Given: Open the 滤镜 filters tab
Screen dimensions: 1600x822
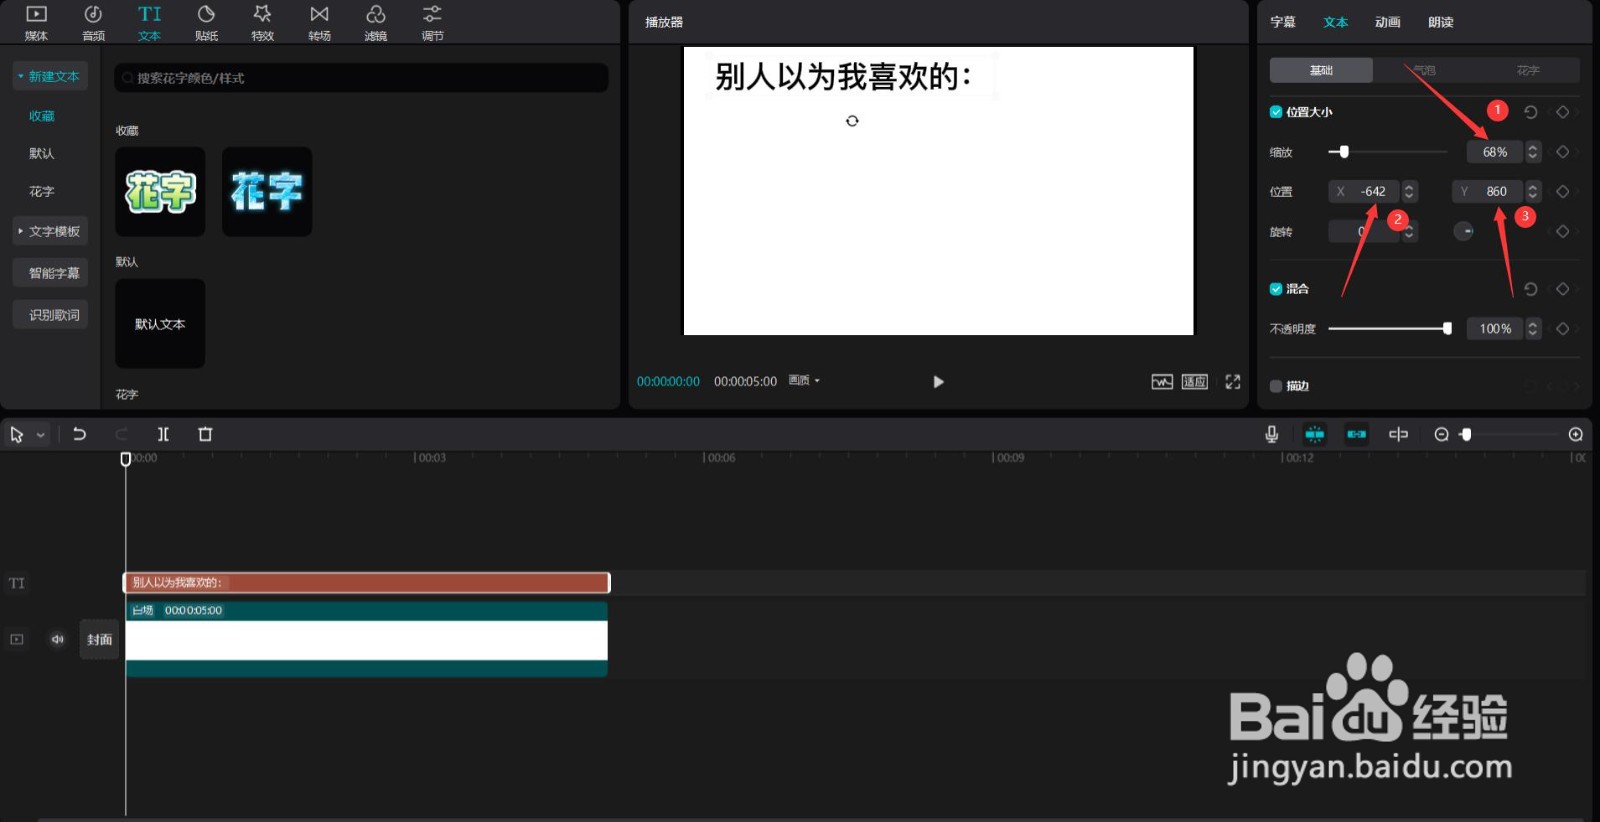Looking at the screenshot, I should coord(375,22).
